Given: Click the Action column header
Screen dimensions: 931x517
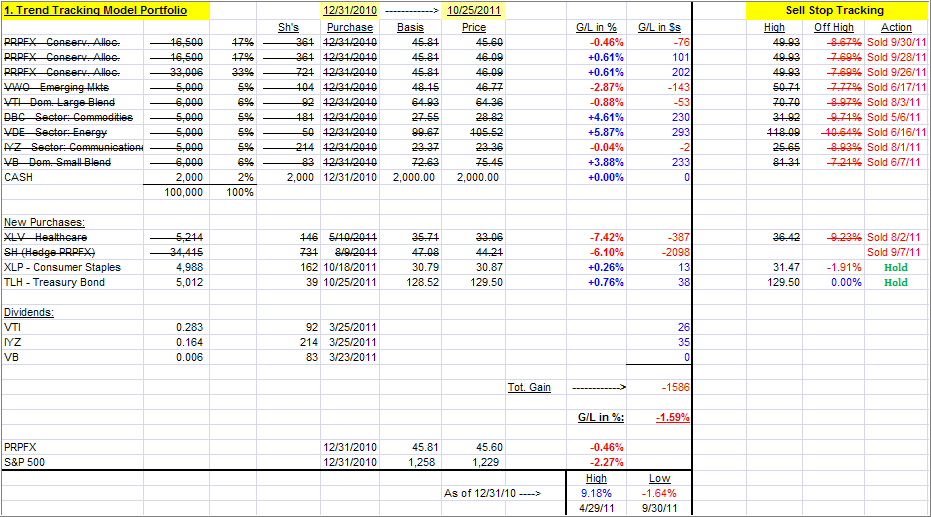Looking at the screenshot, I should tap(896, 27).
